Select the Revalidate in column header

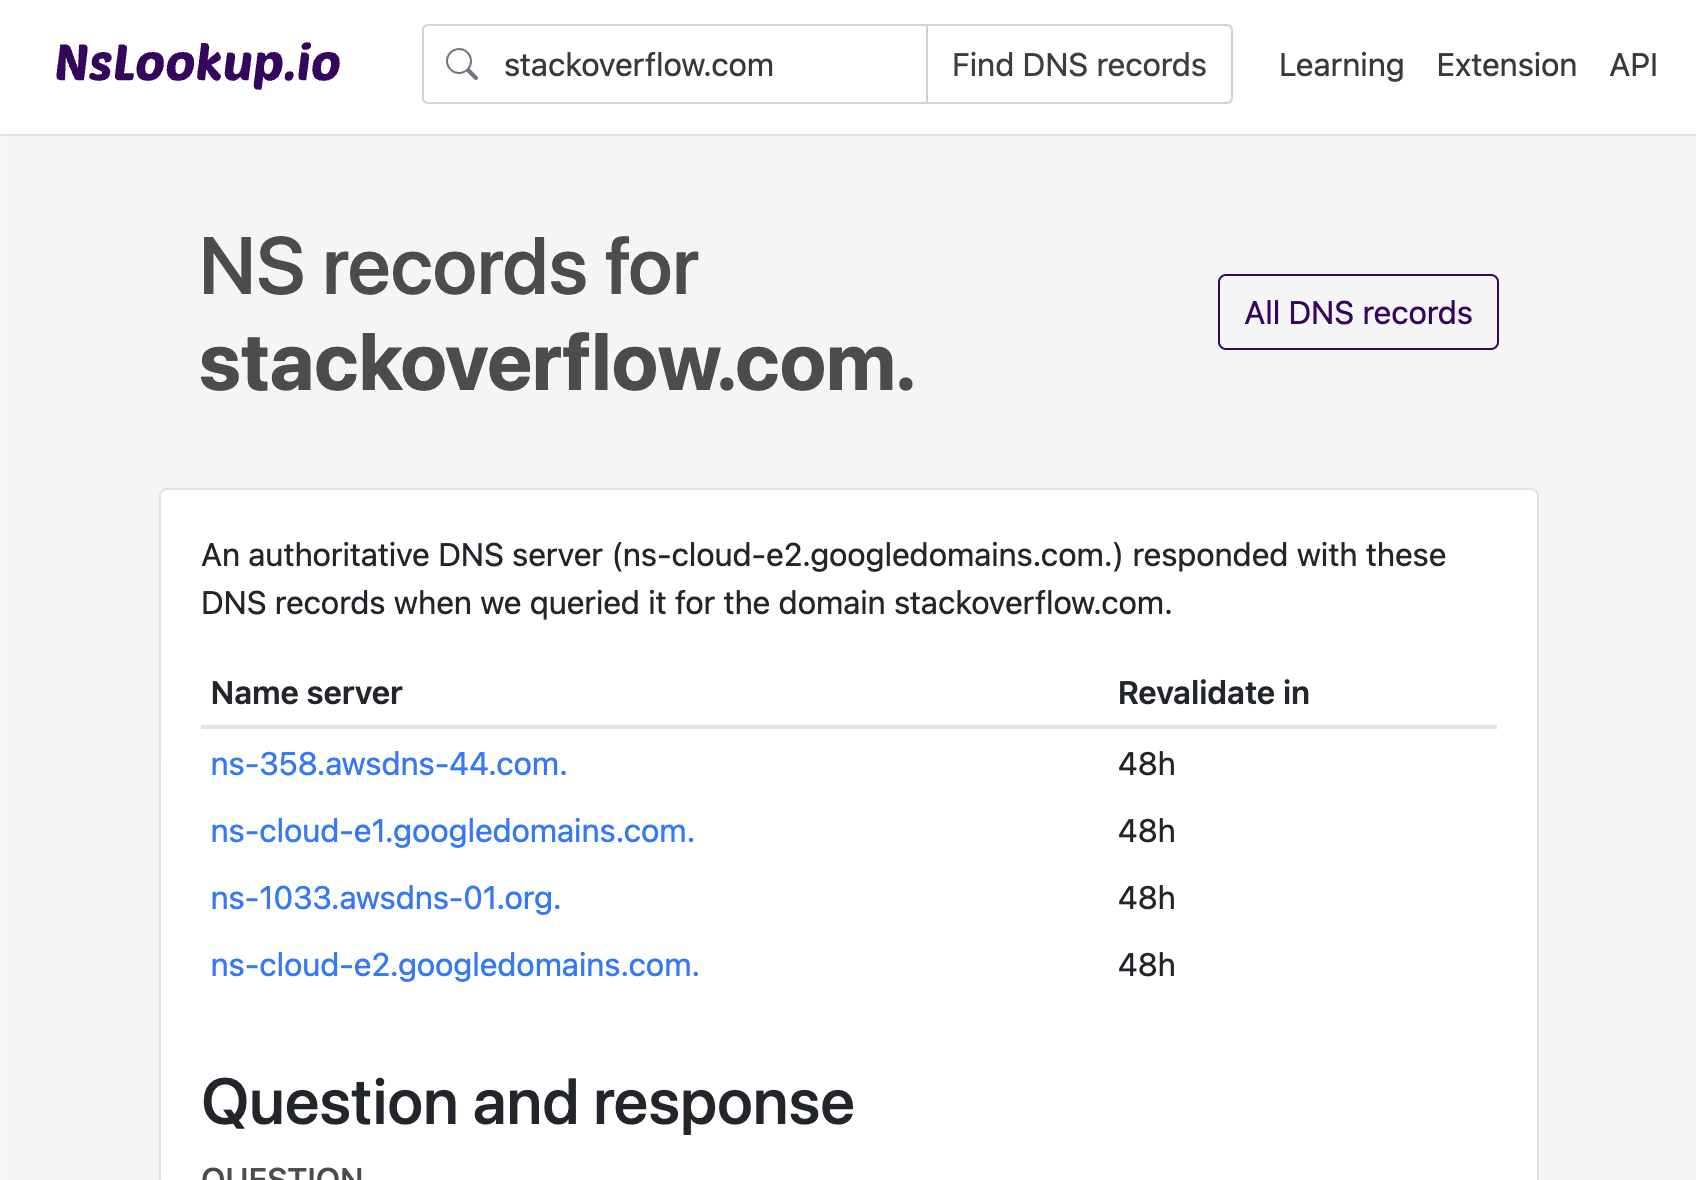1213,692
